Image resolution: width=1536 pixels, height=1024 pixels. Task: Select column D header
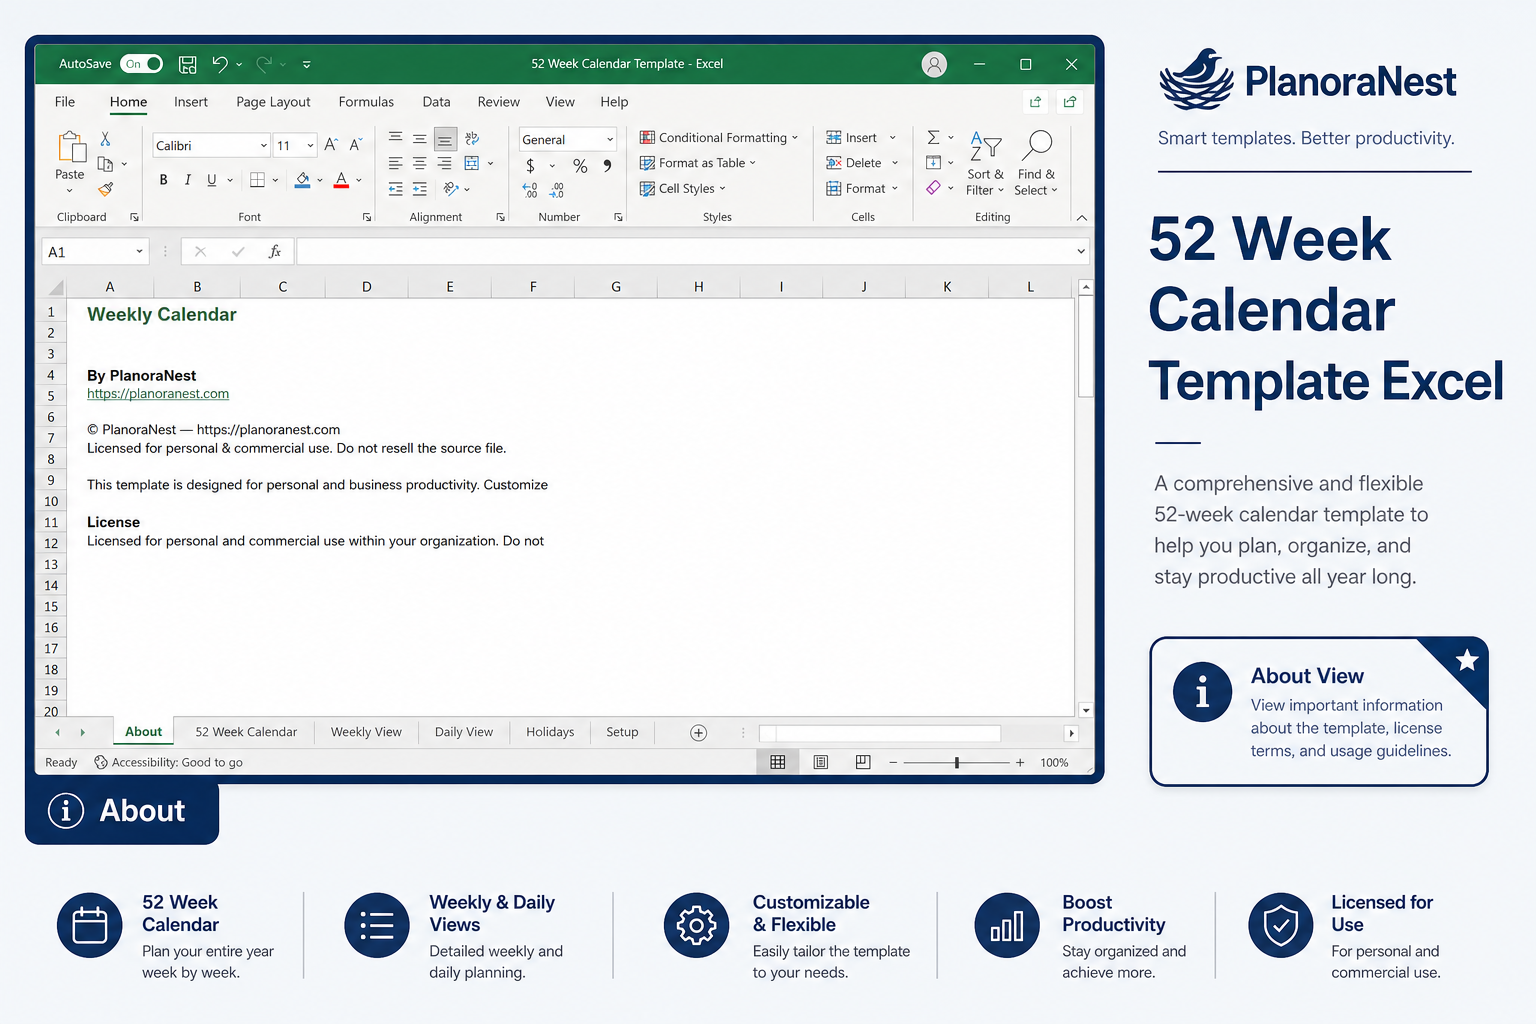[367, 287]
